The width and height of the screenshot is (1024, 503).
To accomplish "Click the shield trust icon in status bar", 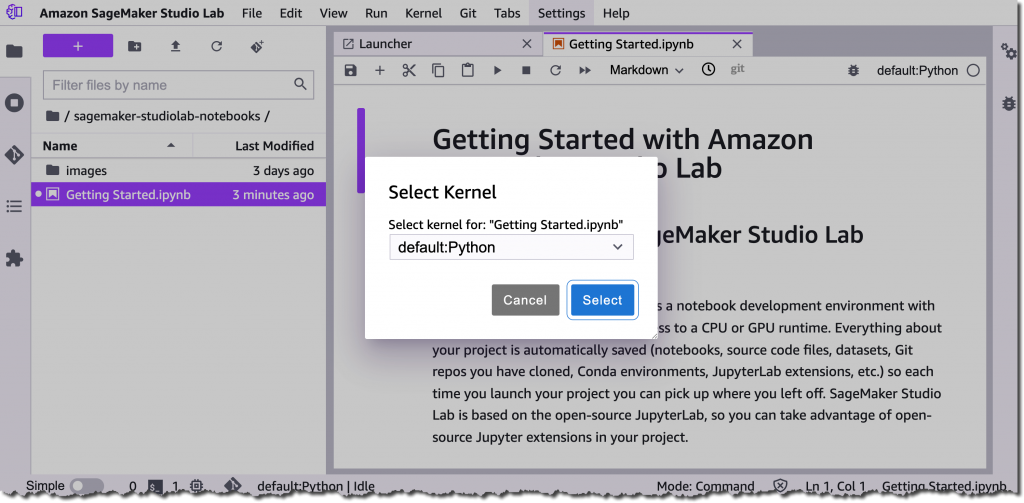I will pos(780,486).
